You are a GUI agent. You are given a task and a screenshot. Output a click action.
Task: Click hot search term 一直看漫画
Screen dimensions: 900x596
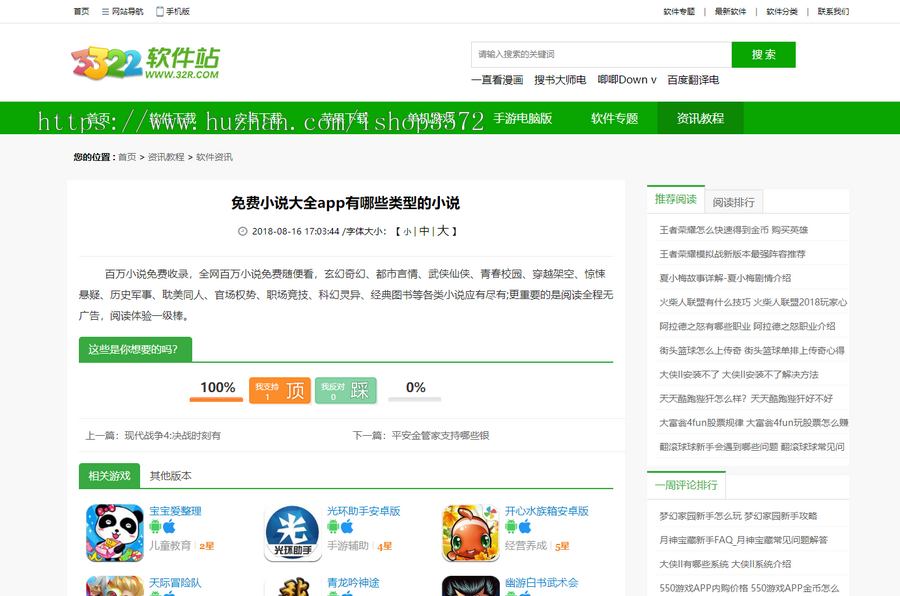[x=497, y=80]
